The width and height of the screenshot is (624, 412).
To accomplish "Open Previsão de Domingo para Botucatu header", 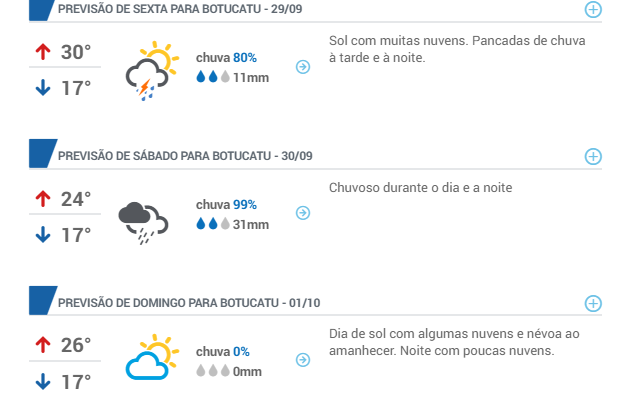I will (x=189, y=303).
